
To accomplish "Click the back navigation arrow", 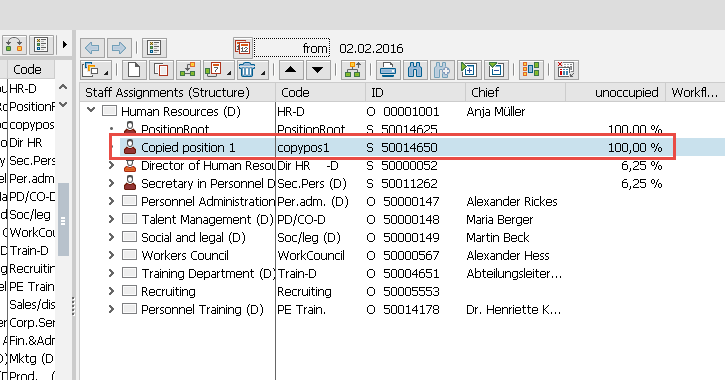I will tap(92, 48).
